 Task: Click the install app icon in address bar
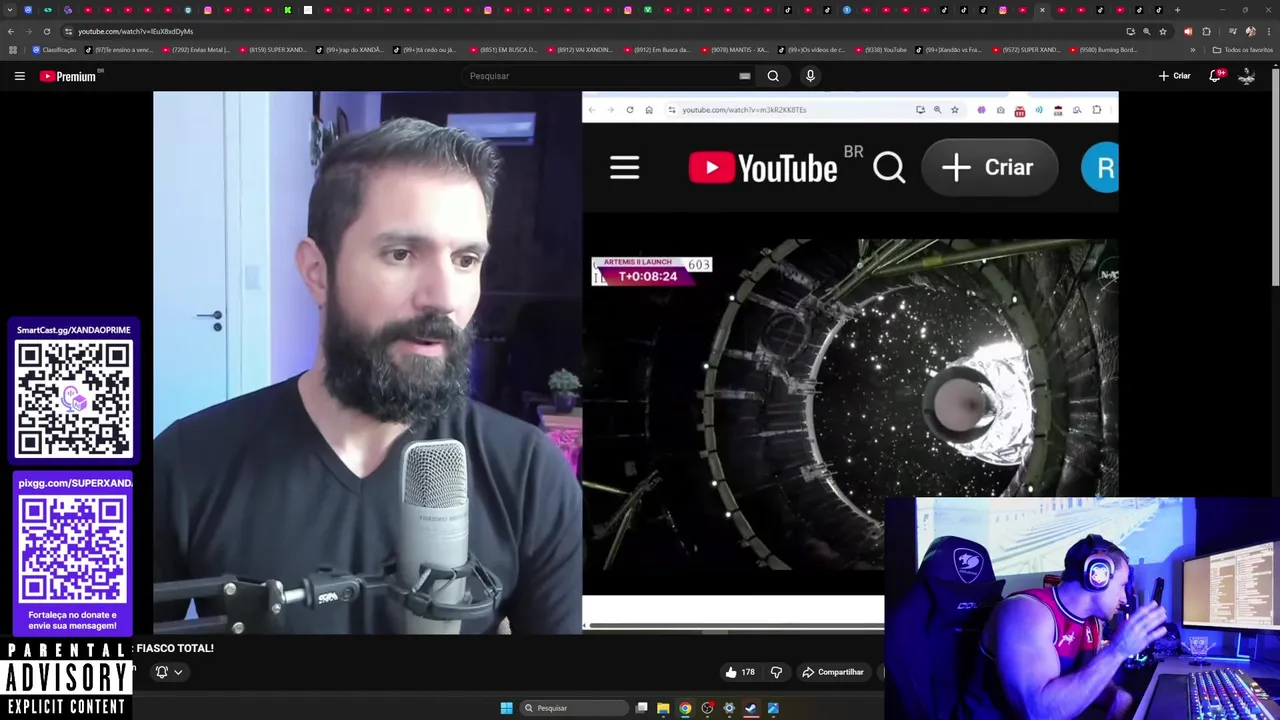pyautogui.click(x=1130, y=31)
